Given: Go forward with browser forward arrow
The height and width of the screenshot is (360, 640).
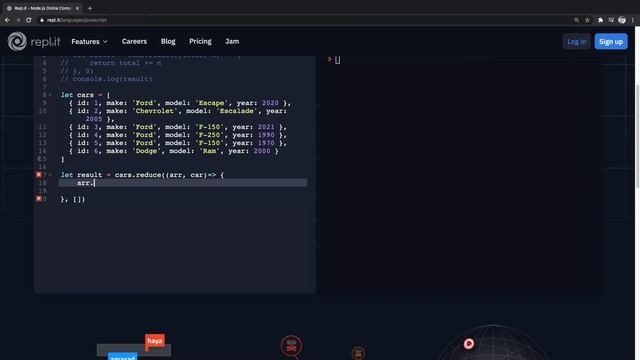Looking at the screenshot, I should click(18, 20).
